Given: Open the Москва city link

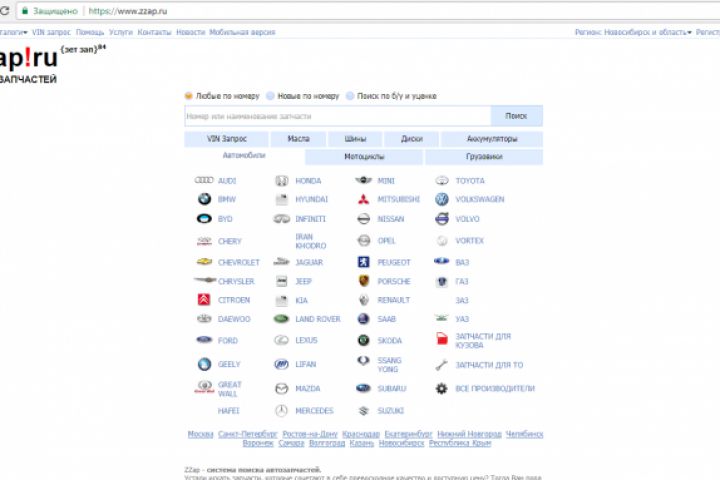Looking at the screenshot, I should [200, 434].
